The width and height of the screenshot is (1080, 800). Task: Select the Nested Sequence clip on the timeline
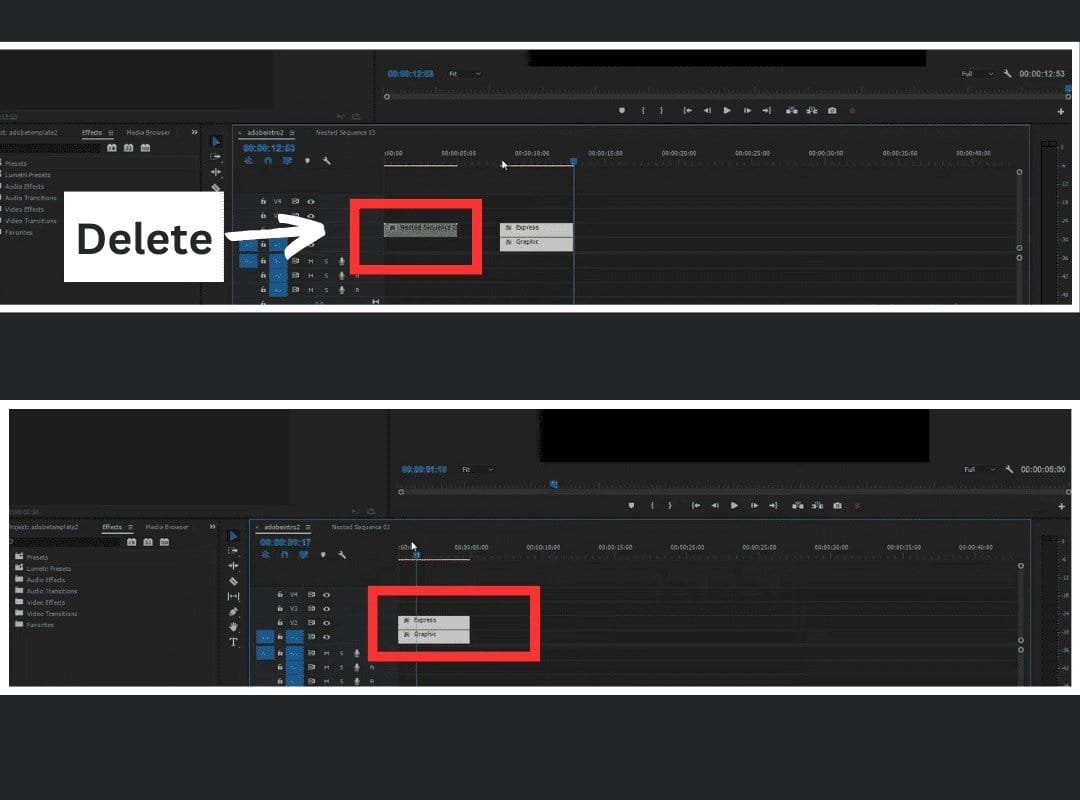click(420, 228)
